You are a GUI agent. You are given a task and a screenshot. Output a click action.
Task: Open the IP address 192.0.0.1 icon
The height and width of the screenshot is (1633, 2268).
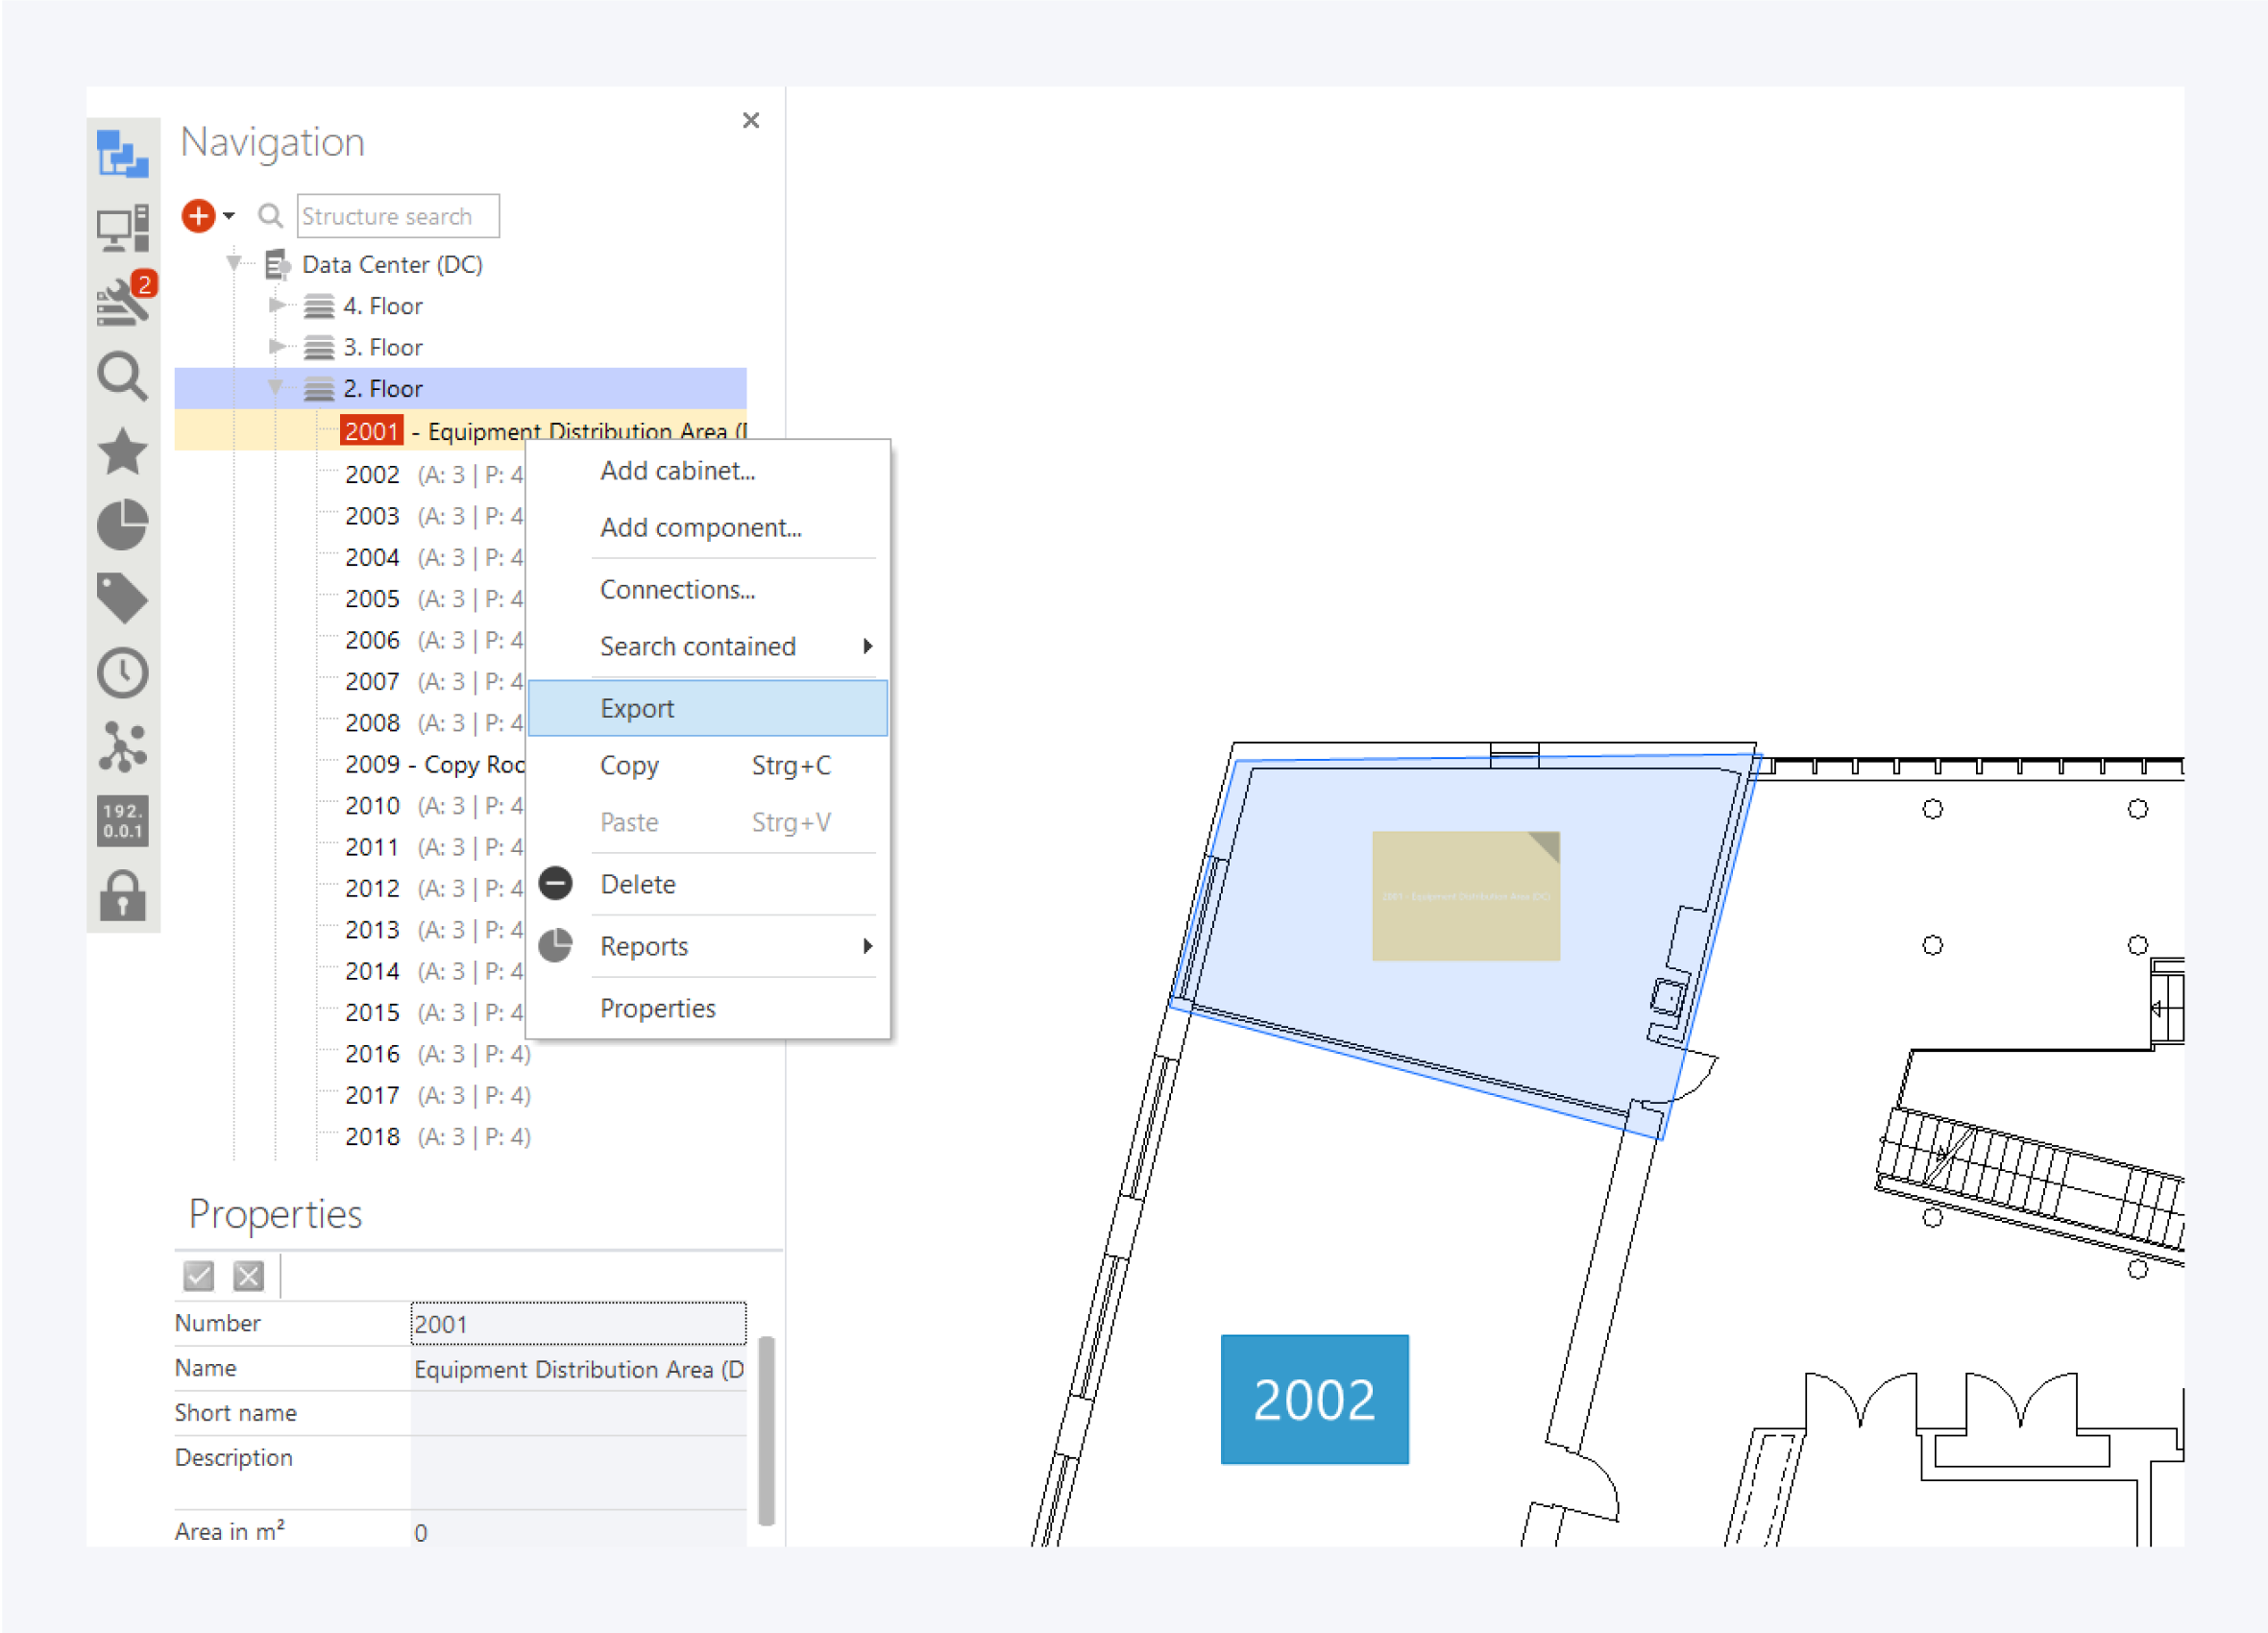tap(122, 821)
